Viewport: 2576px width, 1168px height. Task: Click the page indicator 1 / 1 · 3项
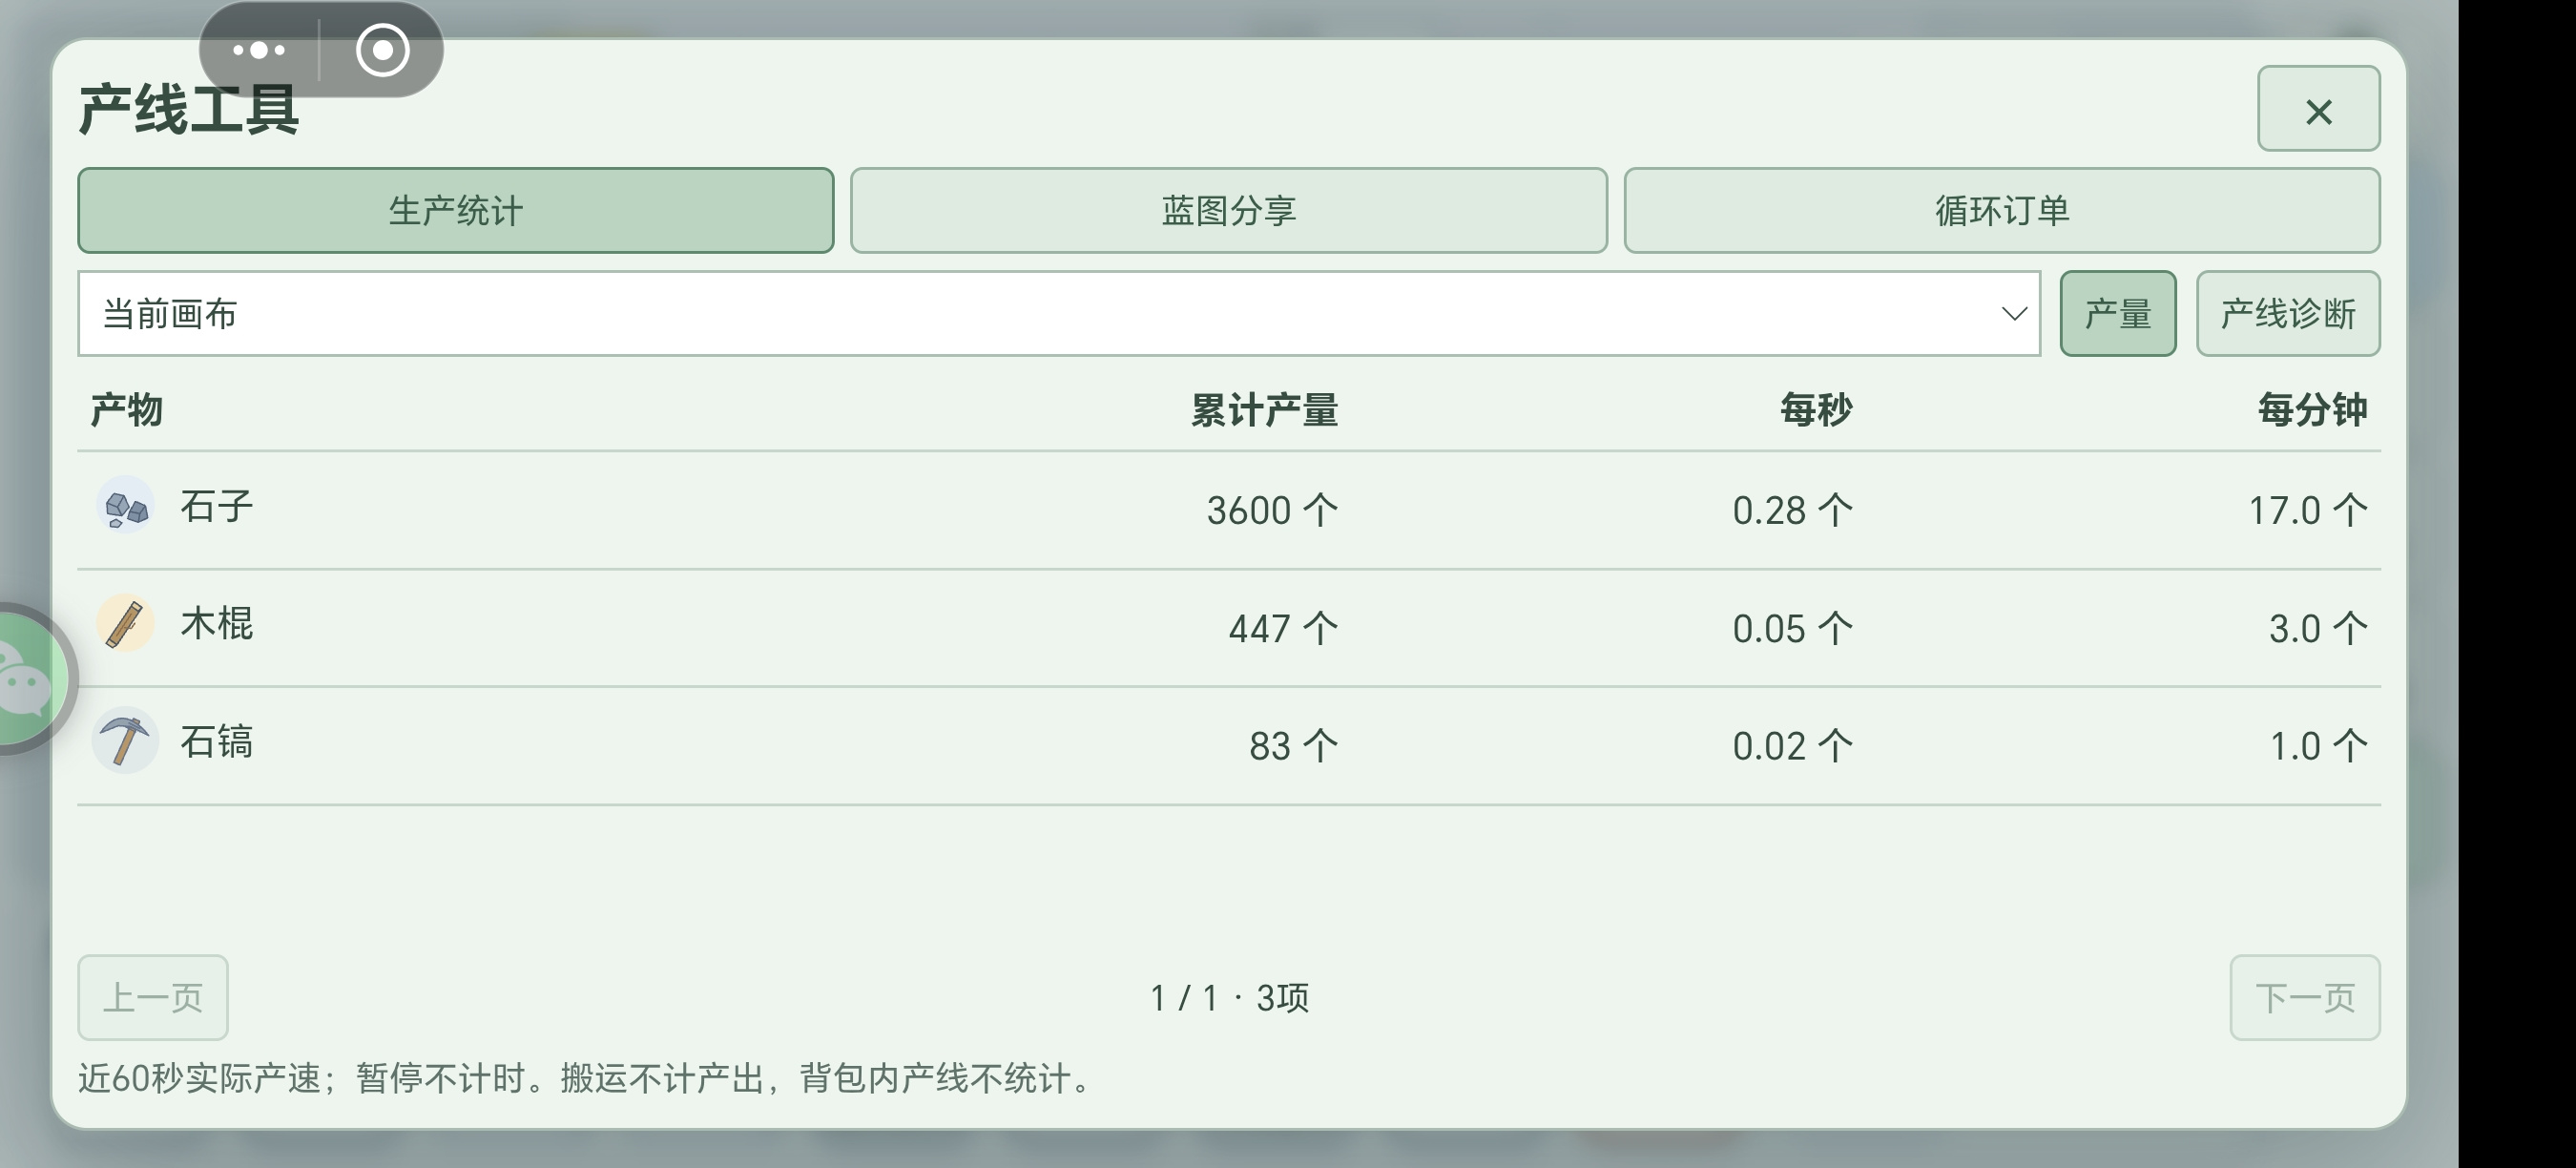point(1229,998)
